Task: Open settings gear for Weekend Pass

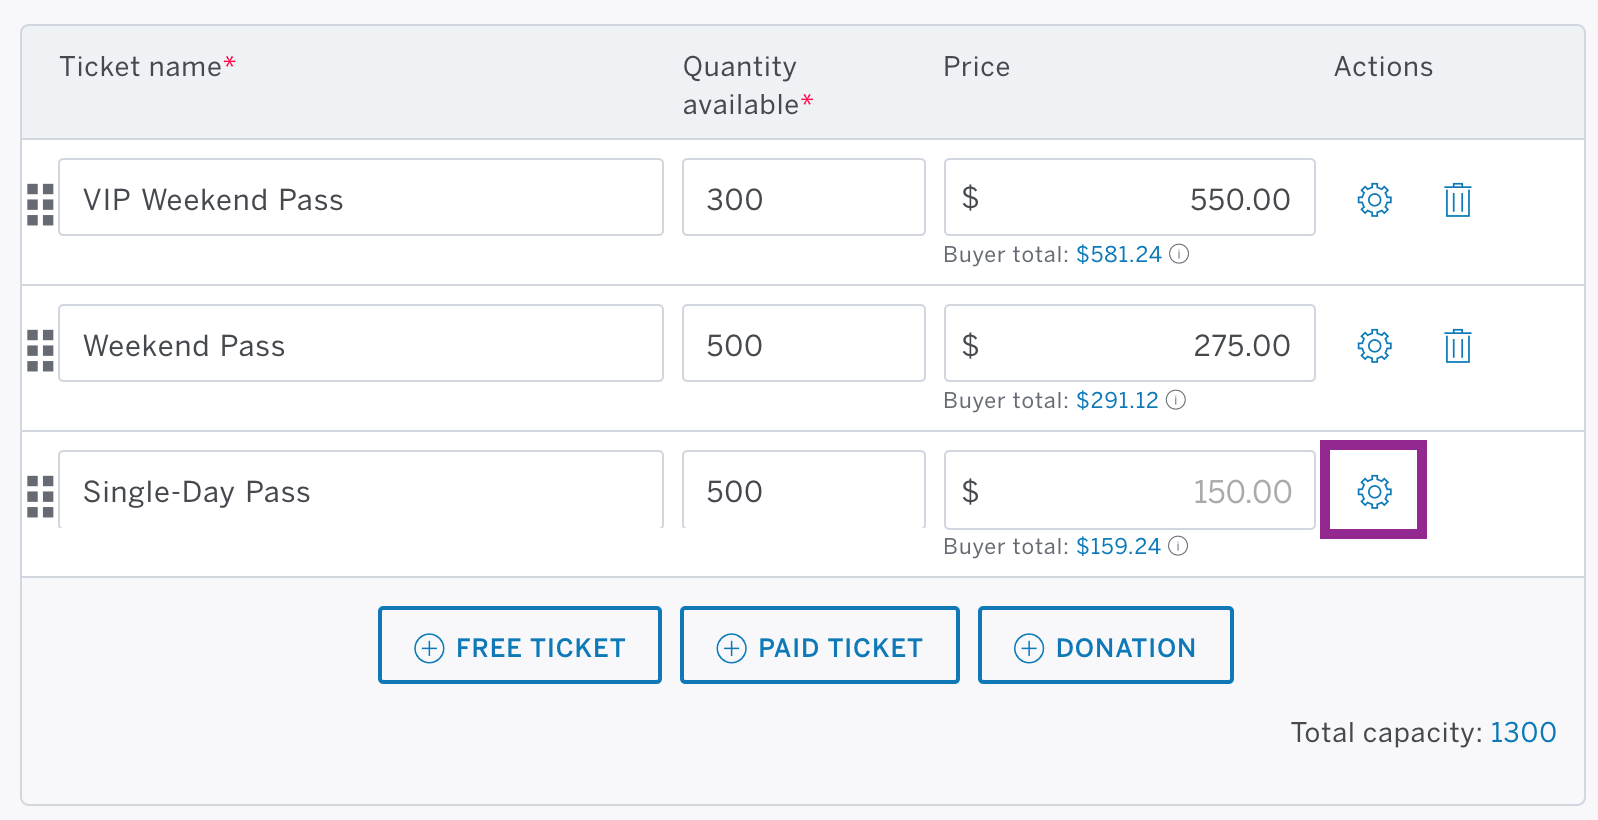Action: click(x=1374, y=346)
